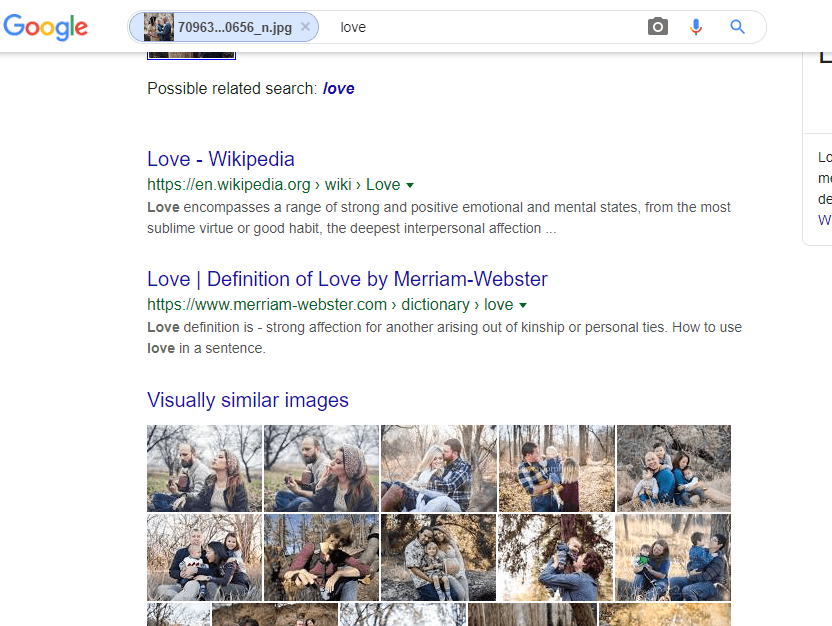This screenshot has width=832, height=626.
Task: Open thumbnail of couple with toddler on log
Action: 438,557
